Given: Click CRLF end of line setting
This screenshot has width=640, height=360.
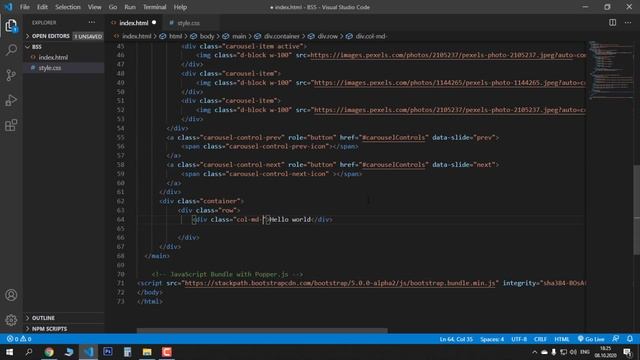Looking at the screenshot, I should (x=540, y=339).
